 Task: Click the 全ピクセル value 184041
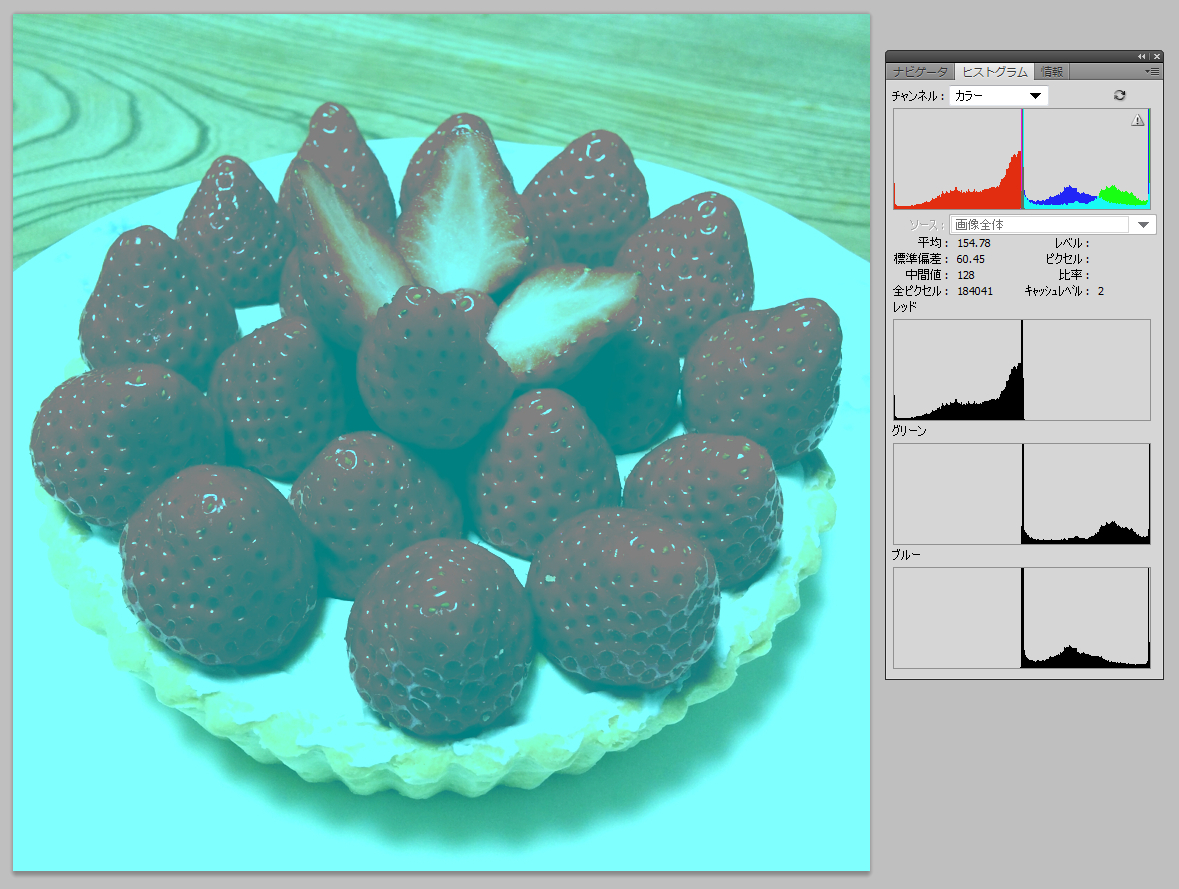pos(974,291)
